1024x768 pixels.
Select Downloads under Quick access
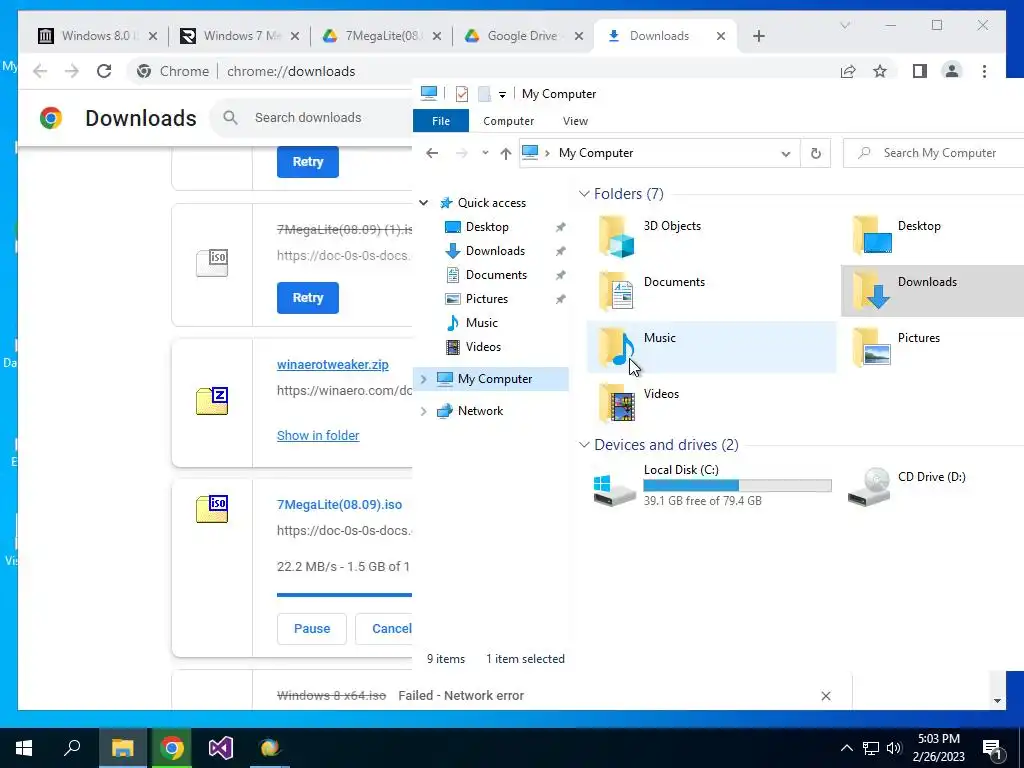(495, 251)
